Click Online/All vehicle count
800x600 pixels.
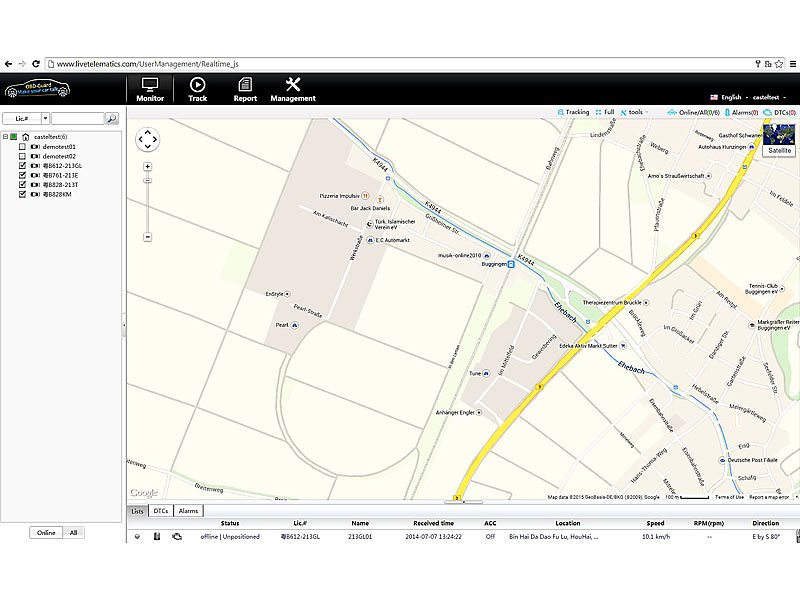pyautogui.click(x=694, y=112)
